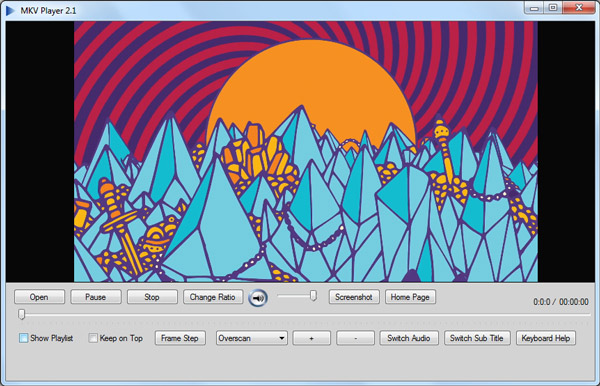The image size is (600, 386).
Task: Visit the Home Page link button
Action: point(410,297)
